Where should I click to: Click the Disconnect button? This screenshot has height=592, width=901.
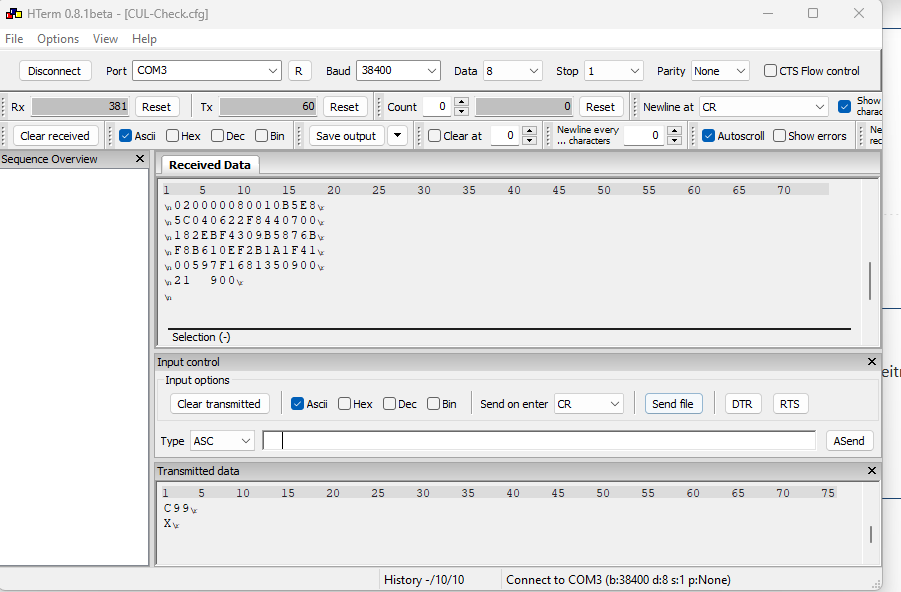point(55,71)
